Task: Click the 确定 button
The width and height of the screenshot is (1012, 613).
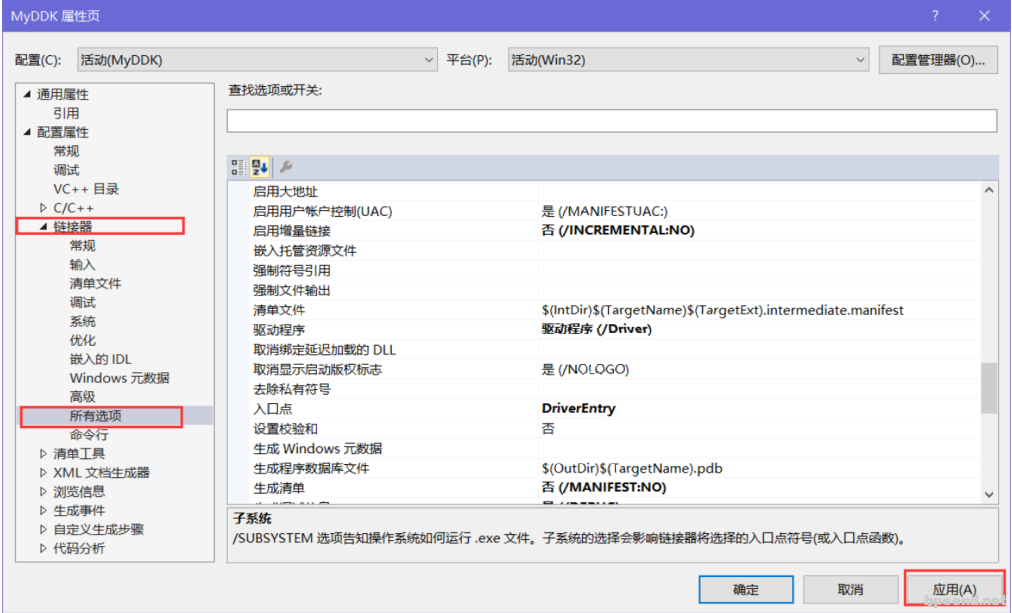Action: point(746,589)
